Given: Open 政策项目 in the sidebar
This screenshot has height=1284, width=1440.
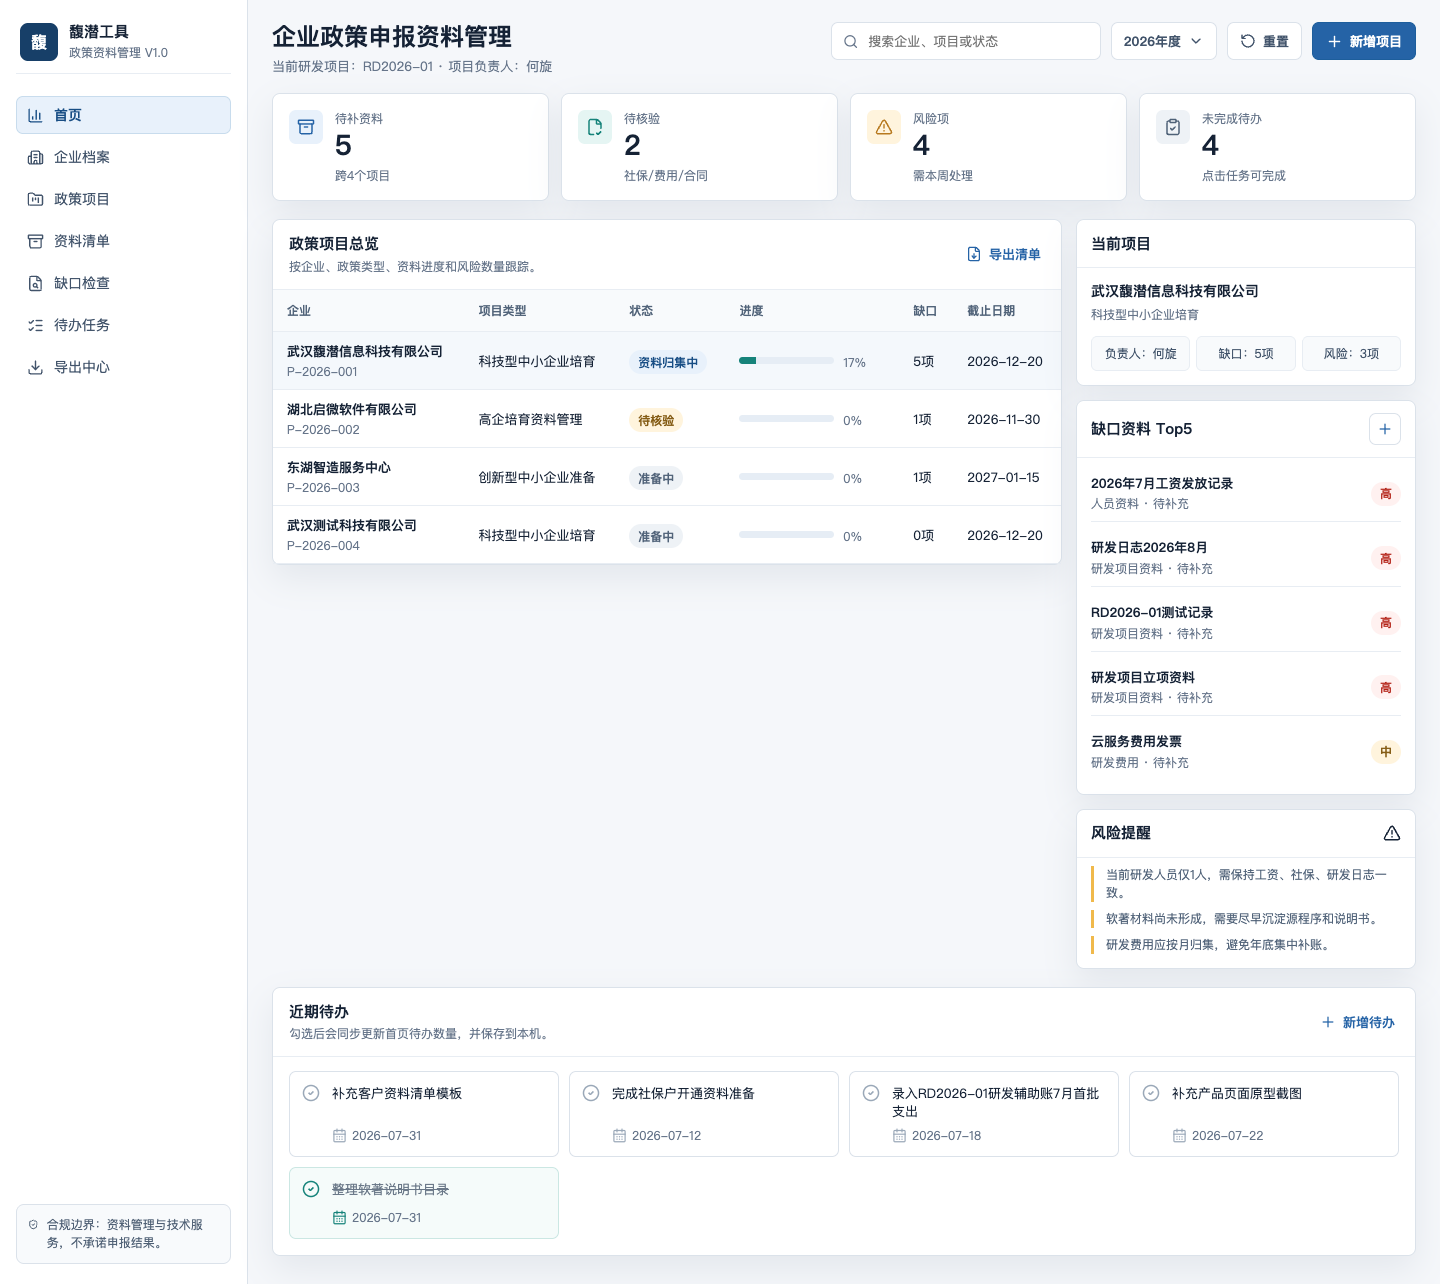Looking at the screenshot, I should pyautogui.click(x=123, y=199).
